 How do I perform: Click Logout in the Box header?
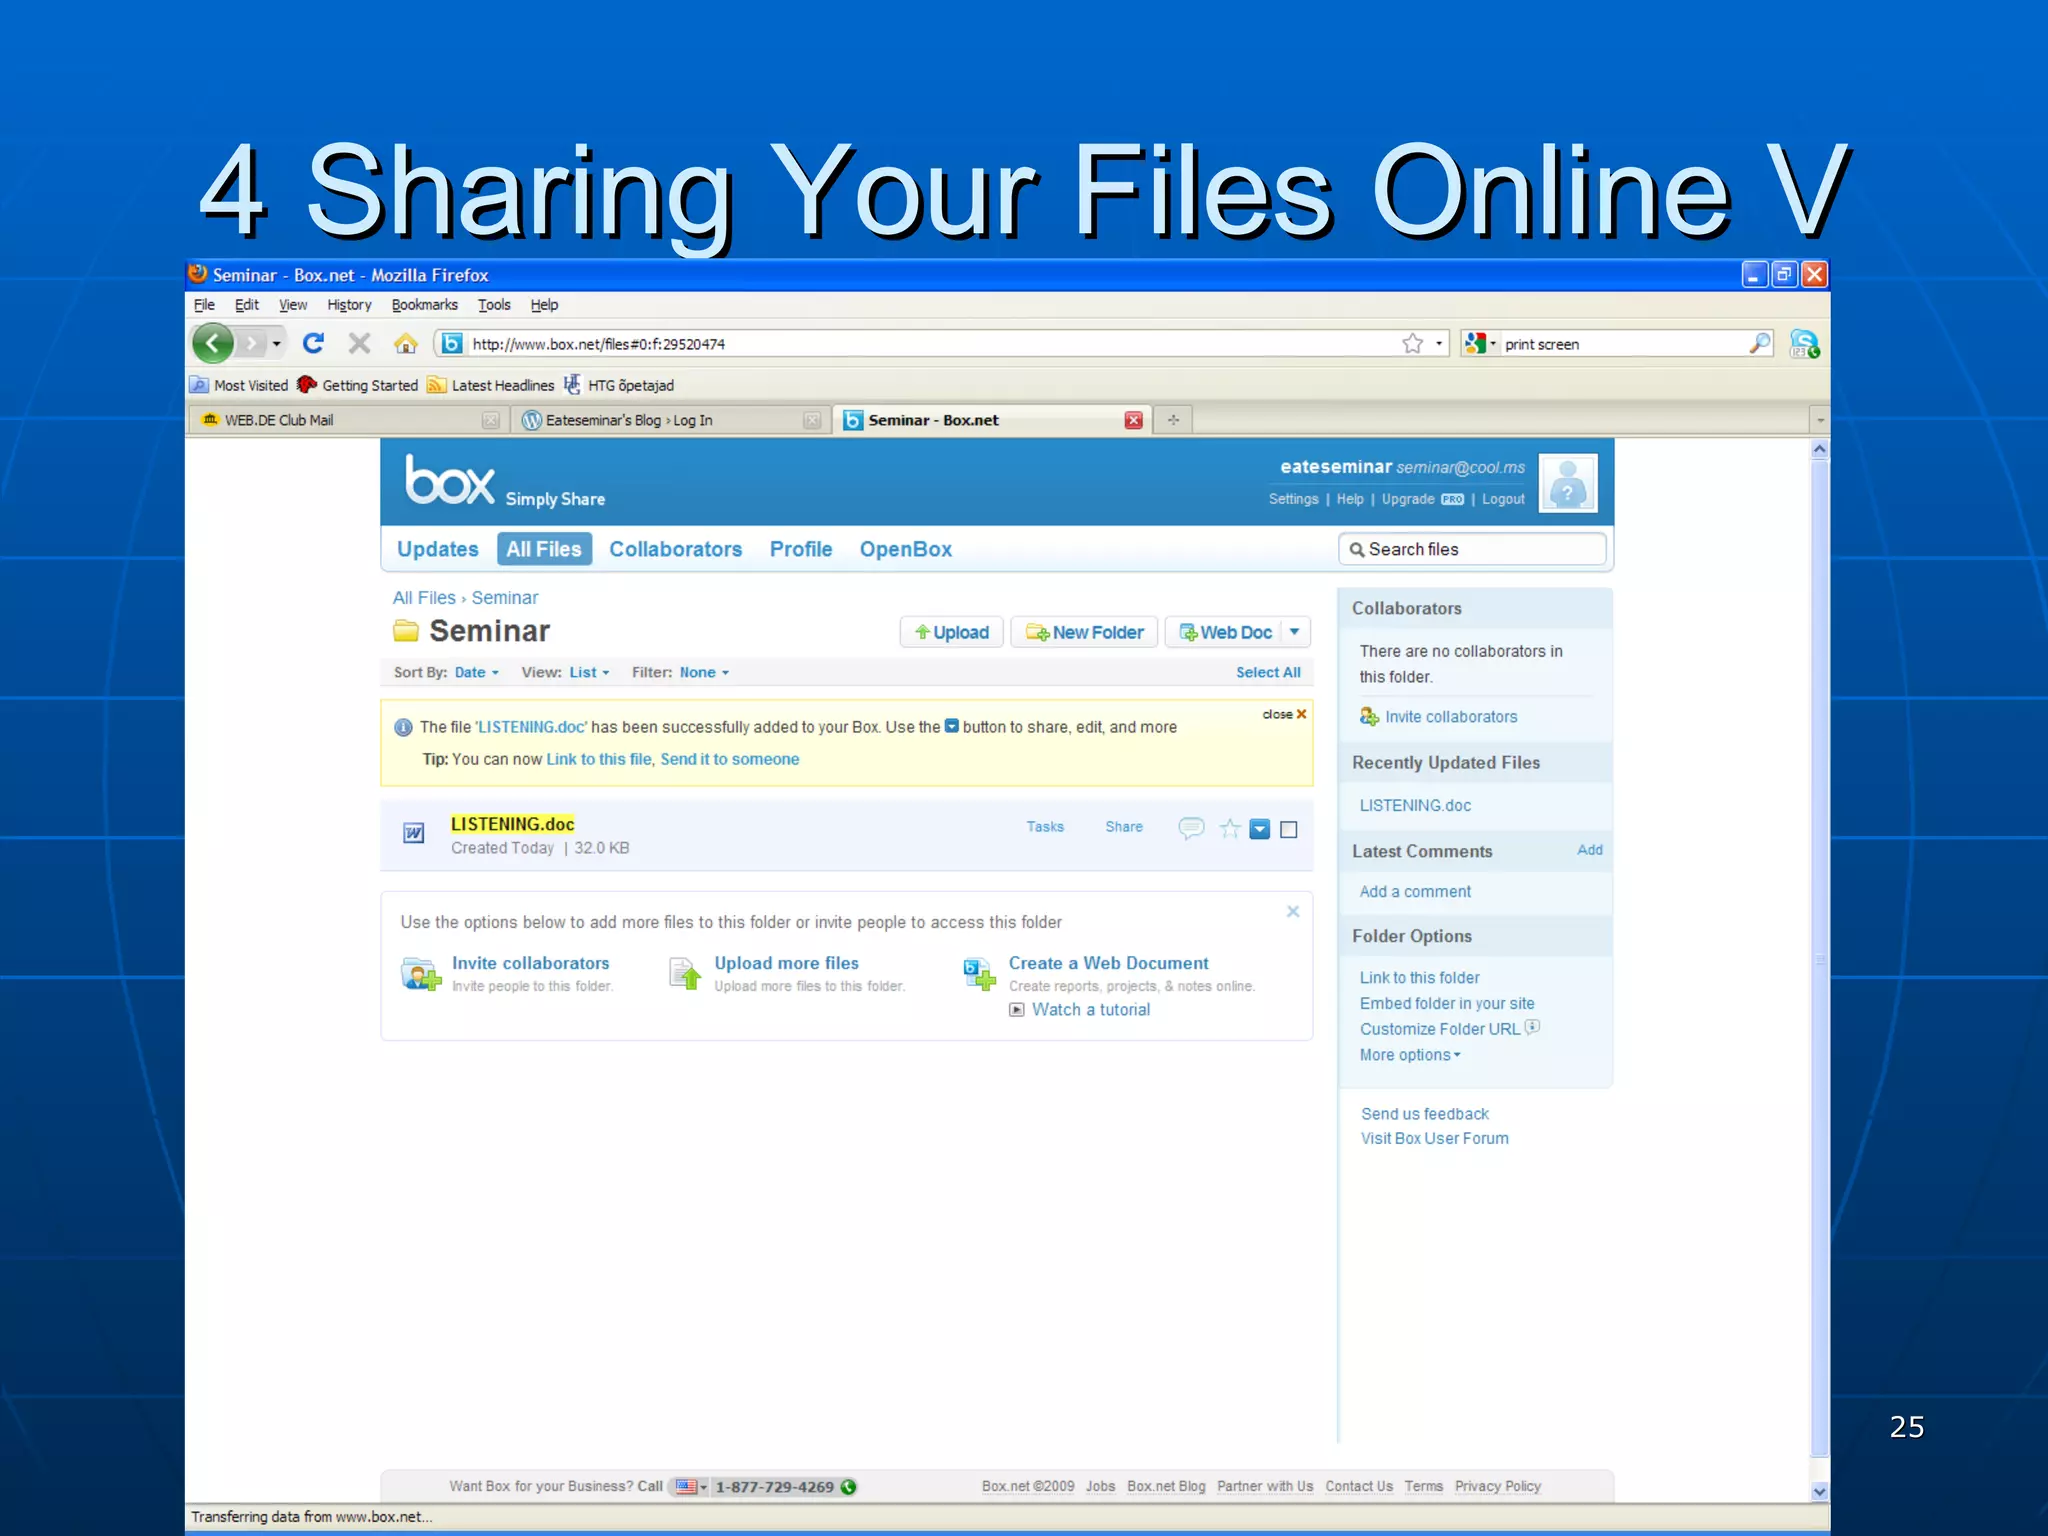(x=1503, y=499)
